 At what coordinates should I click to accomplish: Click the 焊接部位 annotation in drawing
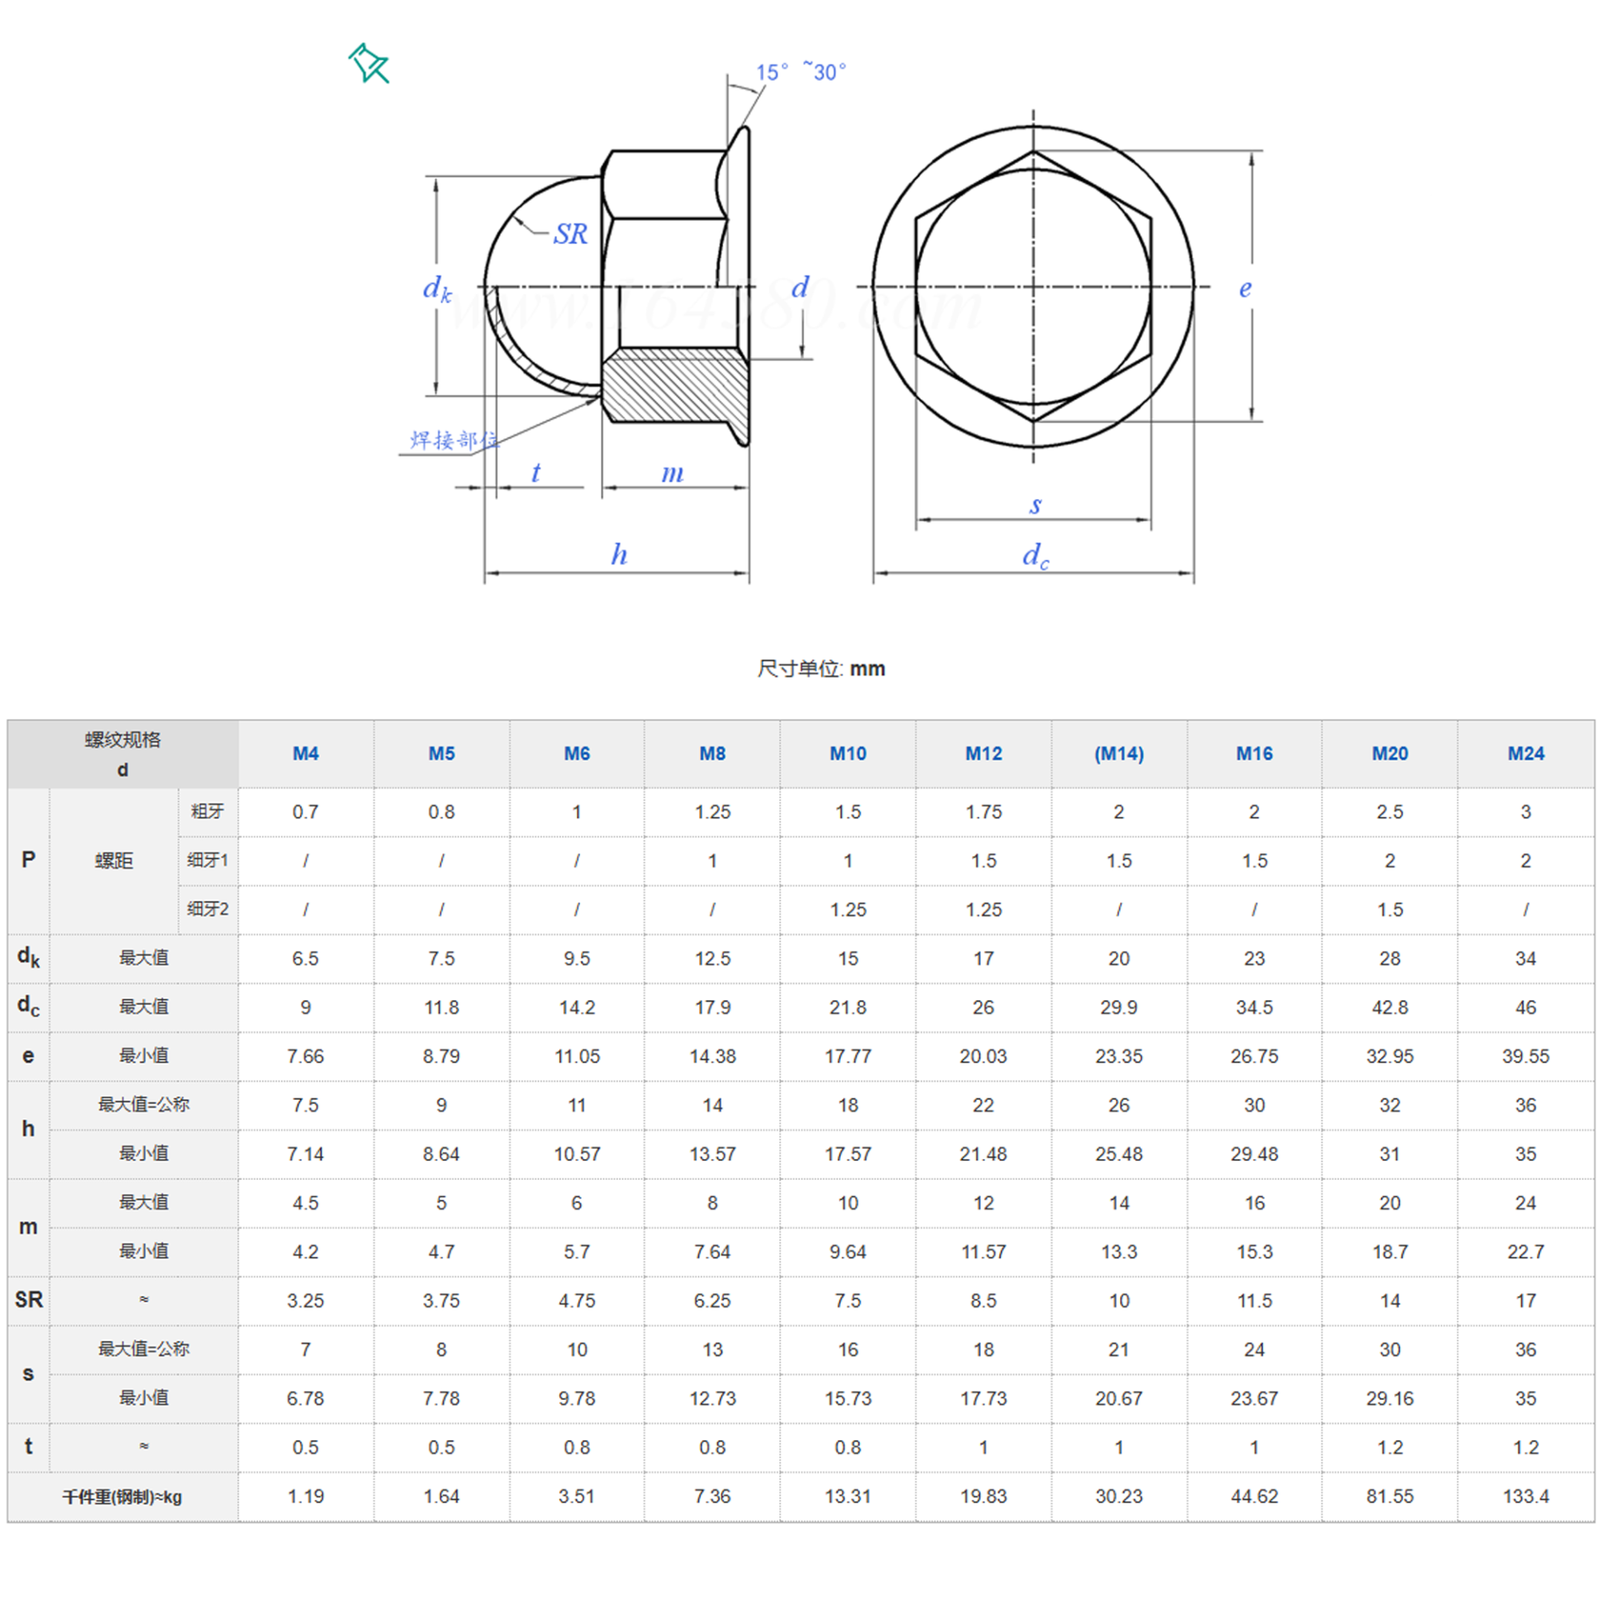coord(454,440)
